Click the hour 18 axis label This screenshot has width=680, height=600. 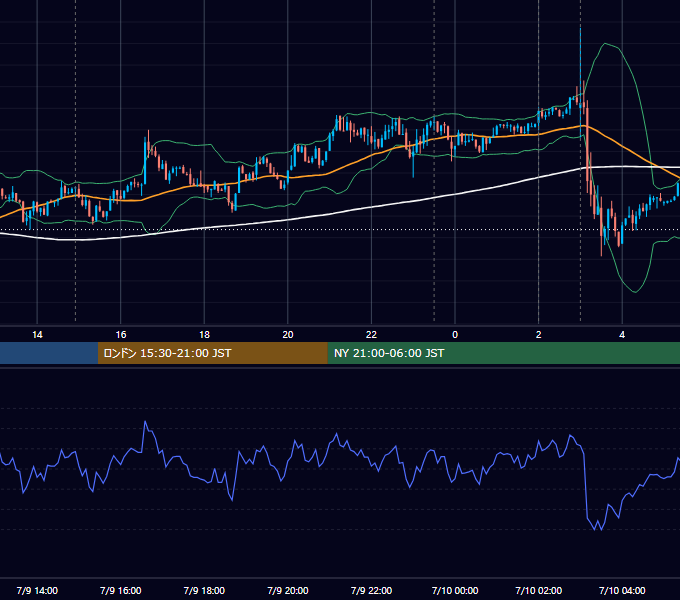coord(204,335)
